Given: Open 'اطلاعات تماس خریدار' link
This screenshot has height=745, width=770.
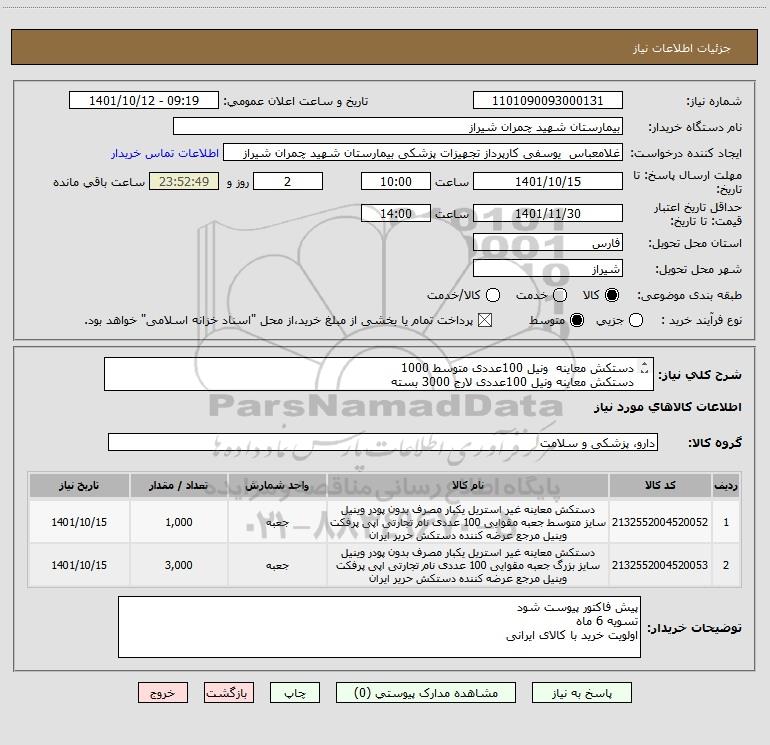Looking at the screenshot, I should coord(165,153).
